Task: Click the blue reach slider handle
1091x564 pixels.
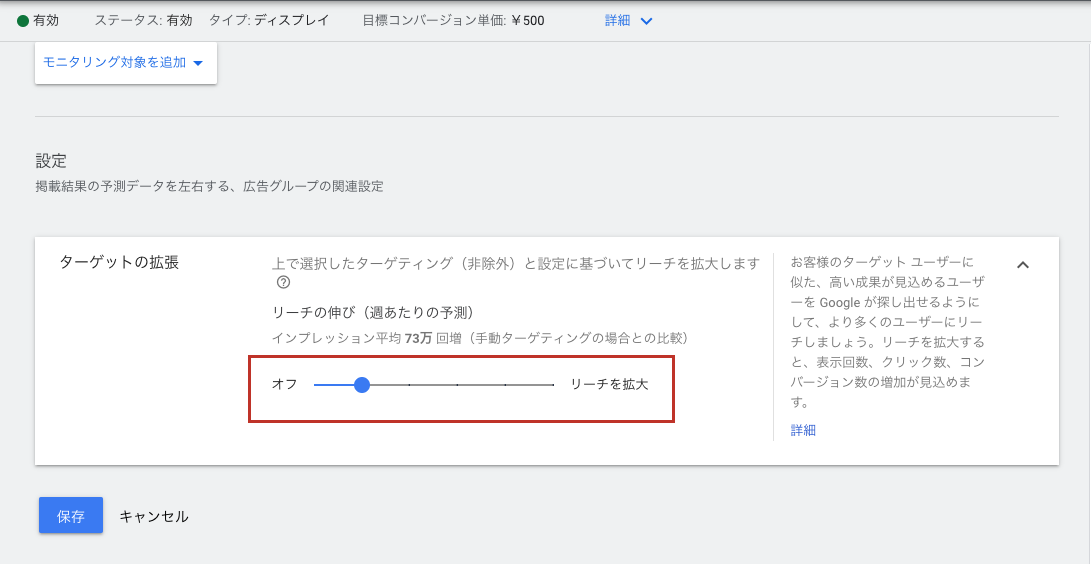Action: [x=362, y=385]
